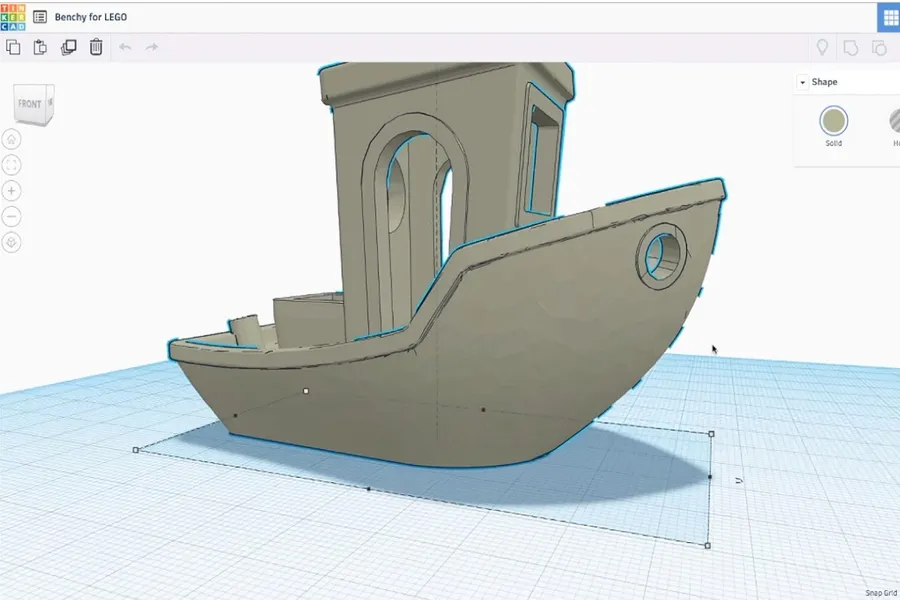Set the shape to Hole
The height and width of the screenshot is (600, 900).
click(x=894, y=121)
